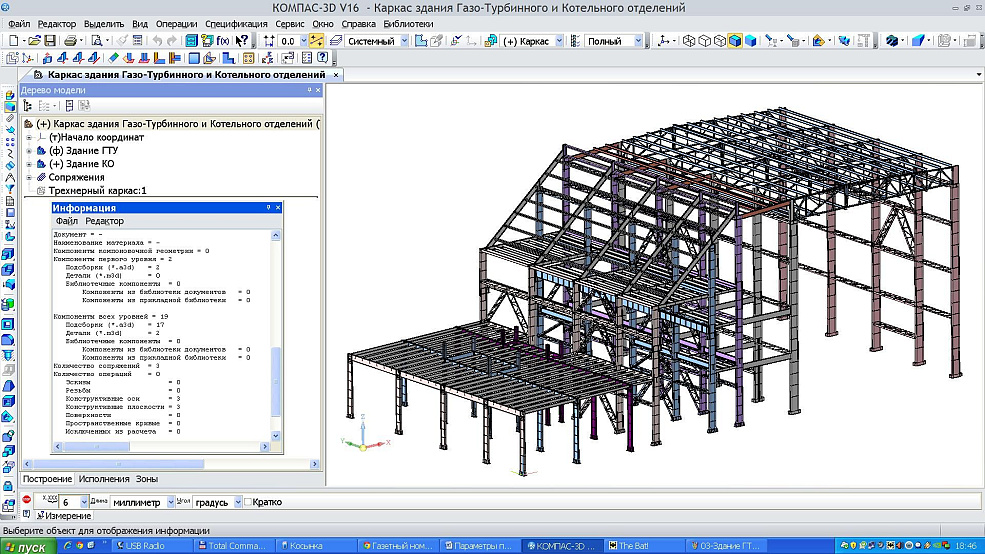Open the Системный layer dropdown
This screenshot has width=985, height=554.
coord(404,41)
